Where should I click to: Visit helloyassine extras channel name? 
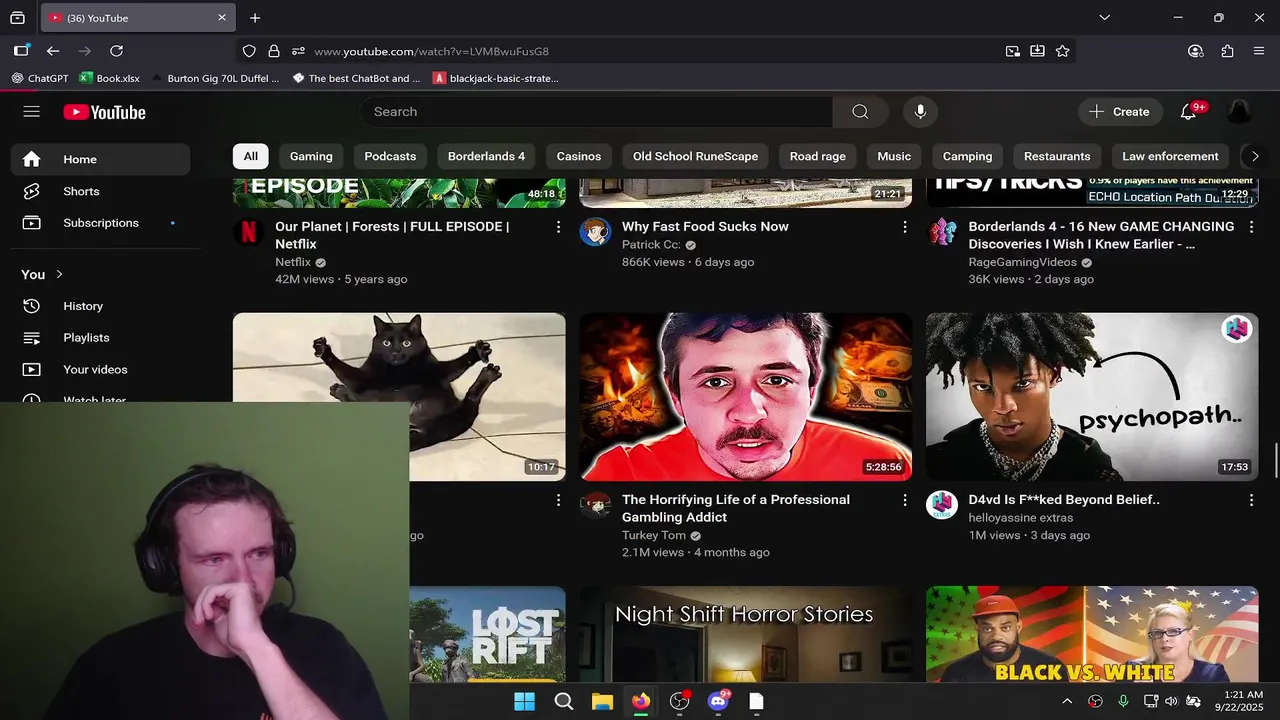coord(1021,518)
